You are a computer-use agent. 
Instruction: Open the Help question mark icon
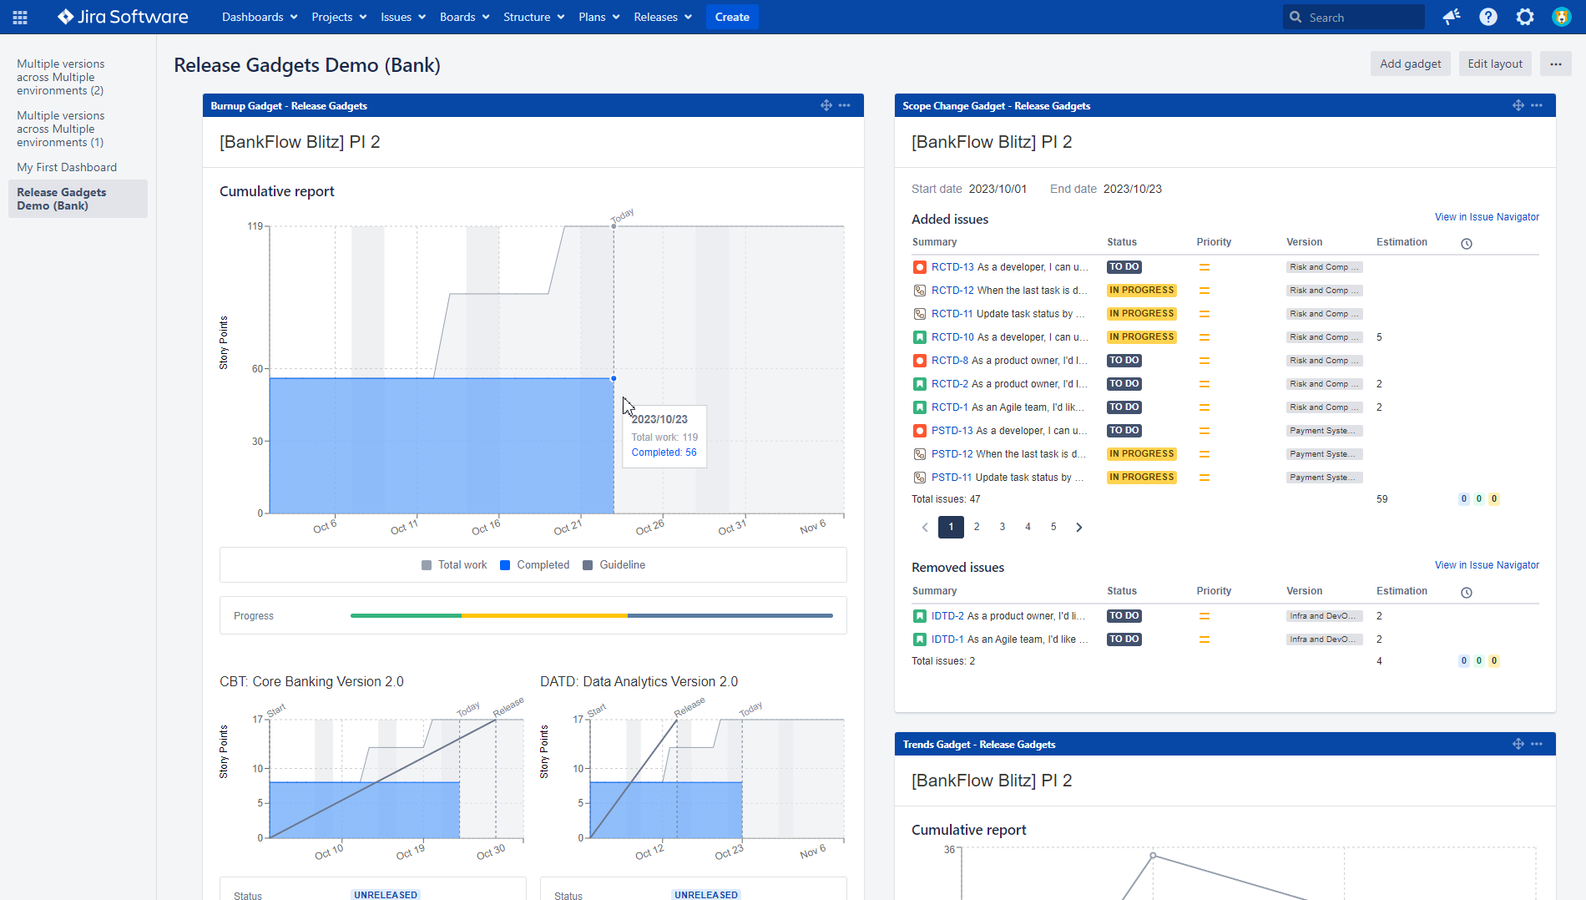1488,17
